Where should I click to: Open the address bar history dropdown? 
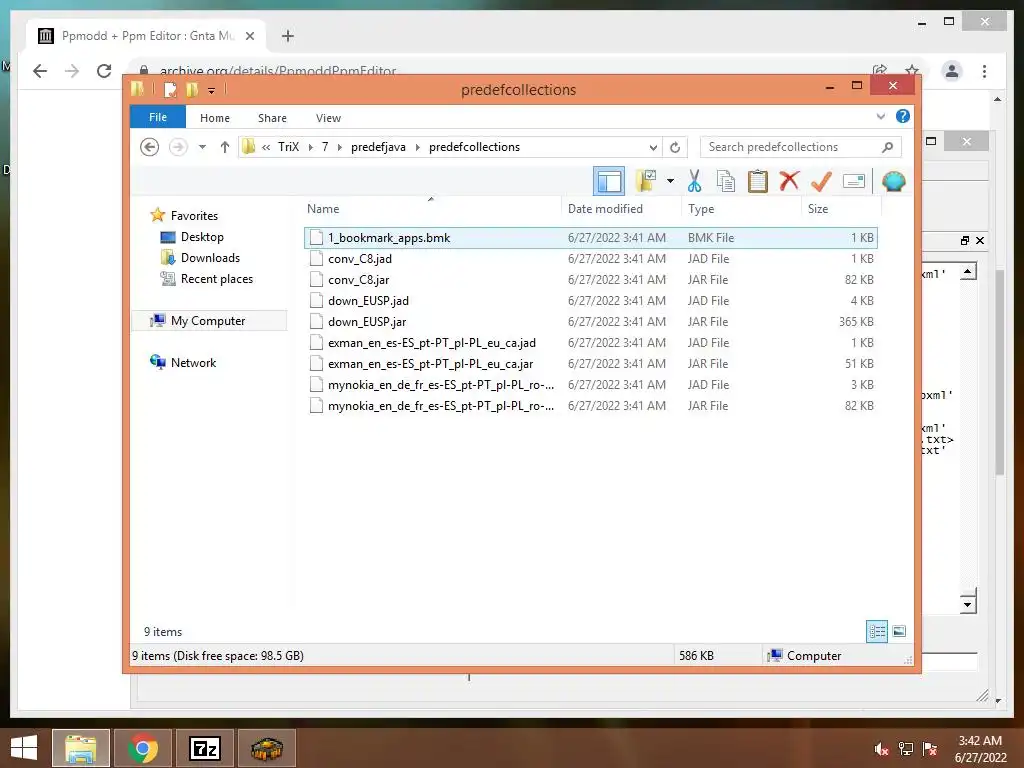click(653, 147)
